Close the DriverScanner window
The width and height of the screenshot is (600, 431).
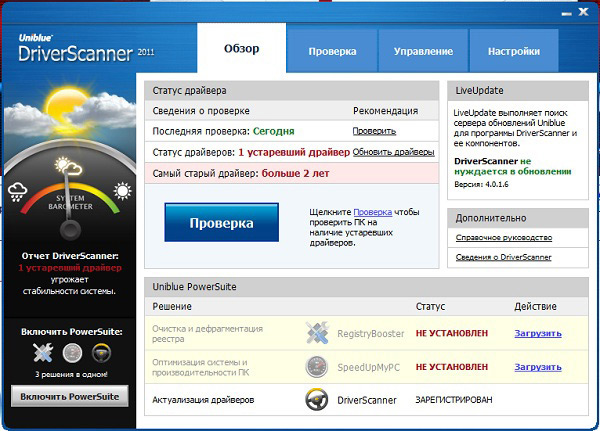point(583,12)
